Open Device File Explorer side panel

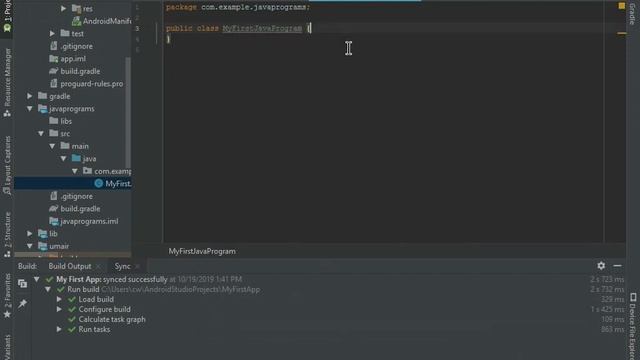633,326
